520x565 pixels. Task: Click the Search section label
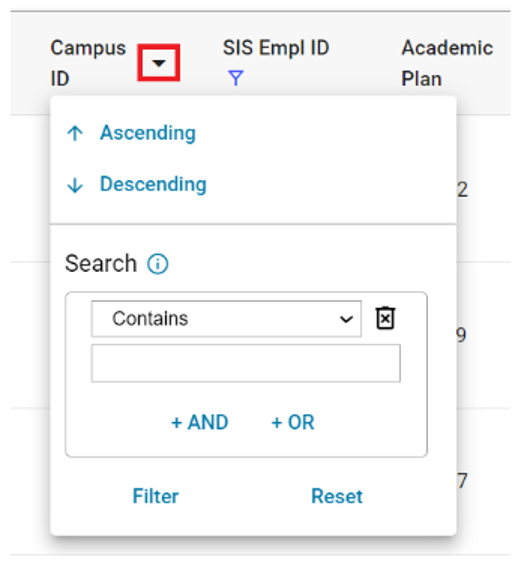(x=101, y=263)
